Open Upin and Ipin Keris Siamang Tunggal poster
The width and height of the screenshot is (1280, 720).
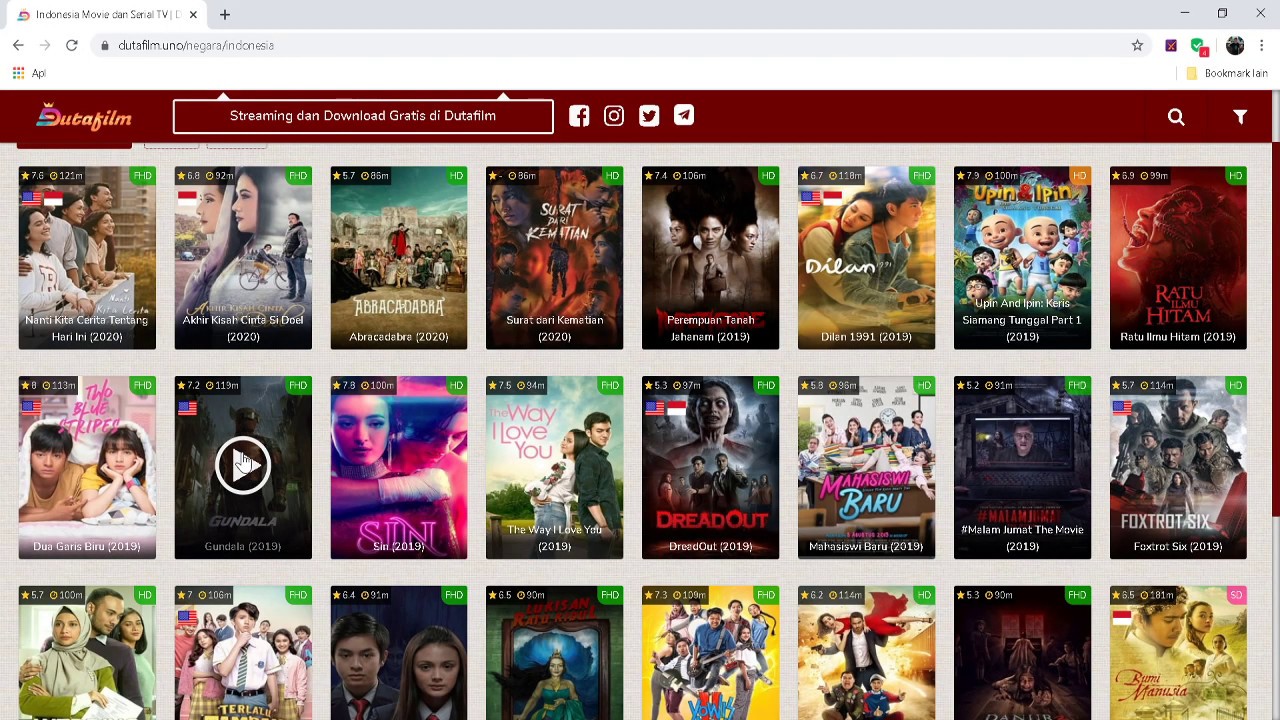(1023, 258)
